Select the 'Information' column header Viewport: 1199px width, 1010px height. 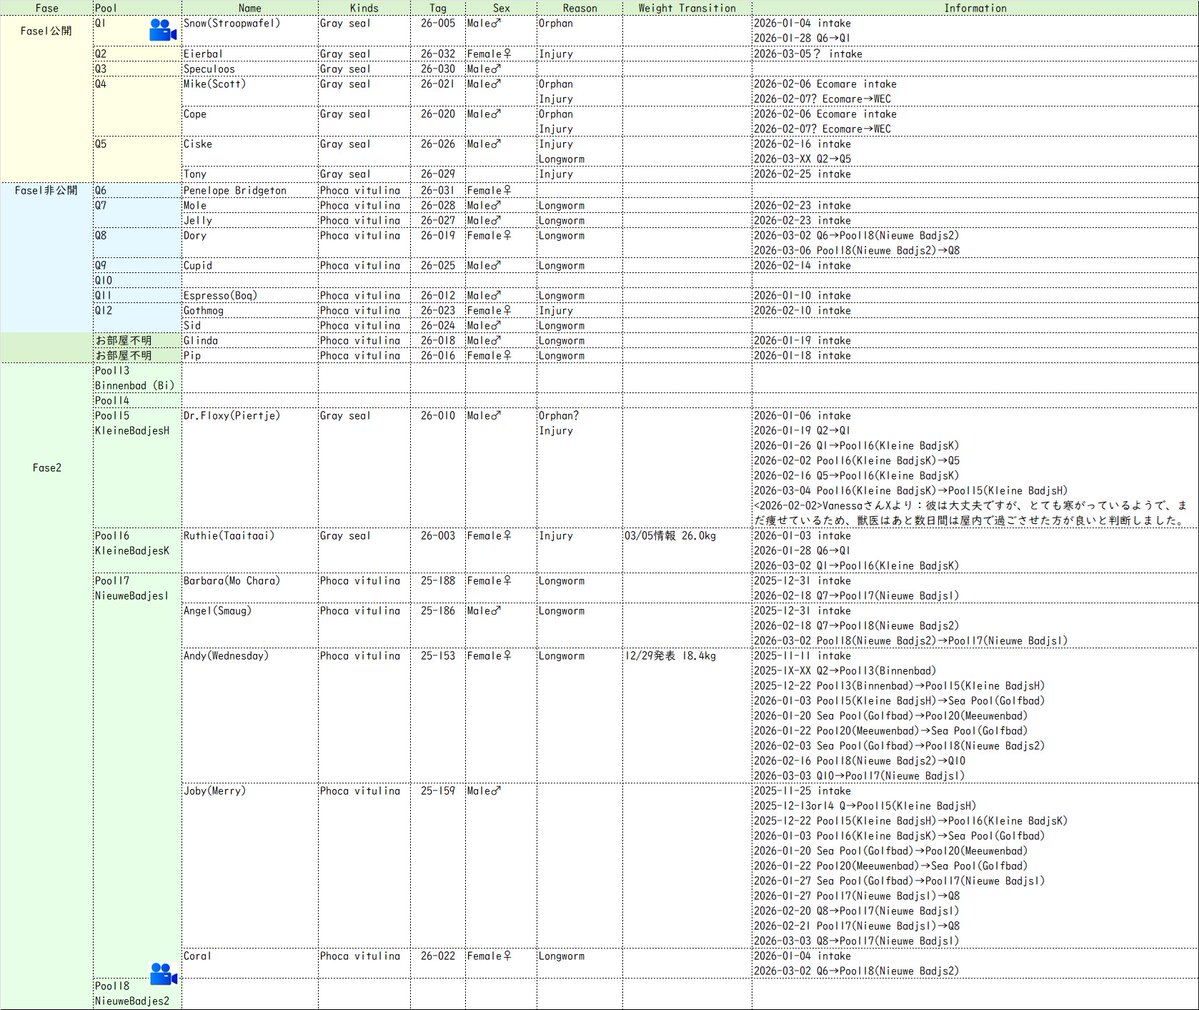[x=975, y=8]
